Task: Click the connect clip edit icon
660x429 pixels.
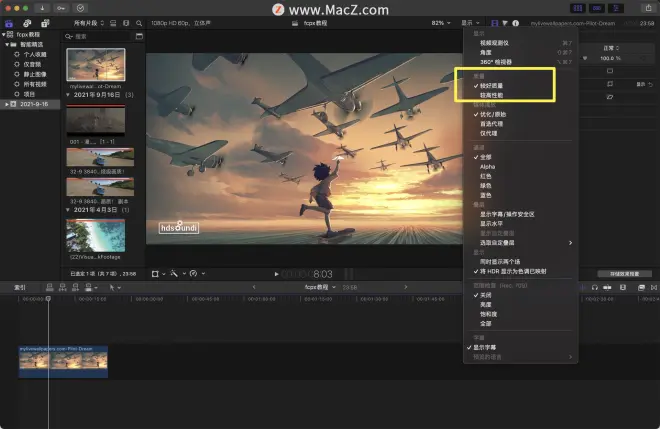Action: pos(50,288)
